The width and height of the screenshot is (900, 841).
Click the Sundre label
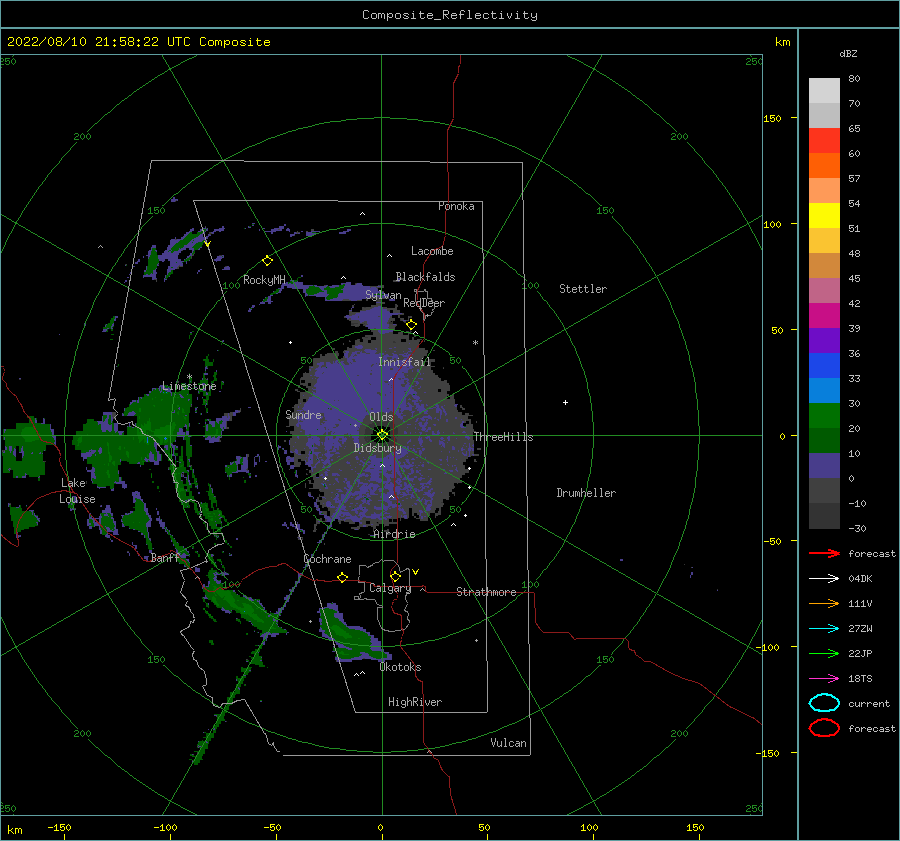coord(304,415)
